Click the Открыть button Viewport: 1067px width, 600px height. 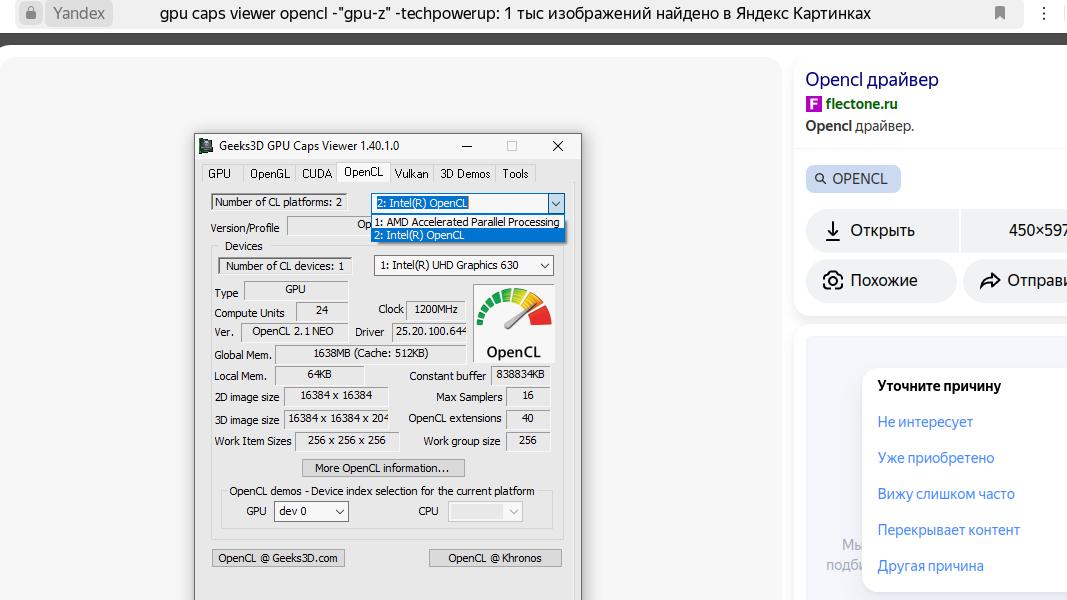pyautogui.click(x=882, y=231)
